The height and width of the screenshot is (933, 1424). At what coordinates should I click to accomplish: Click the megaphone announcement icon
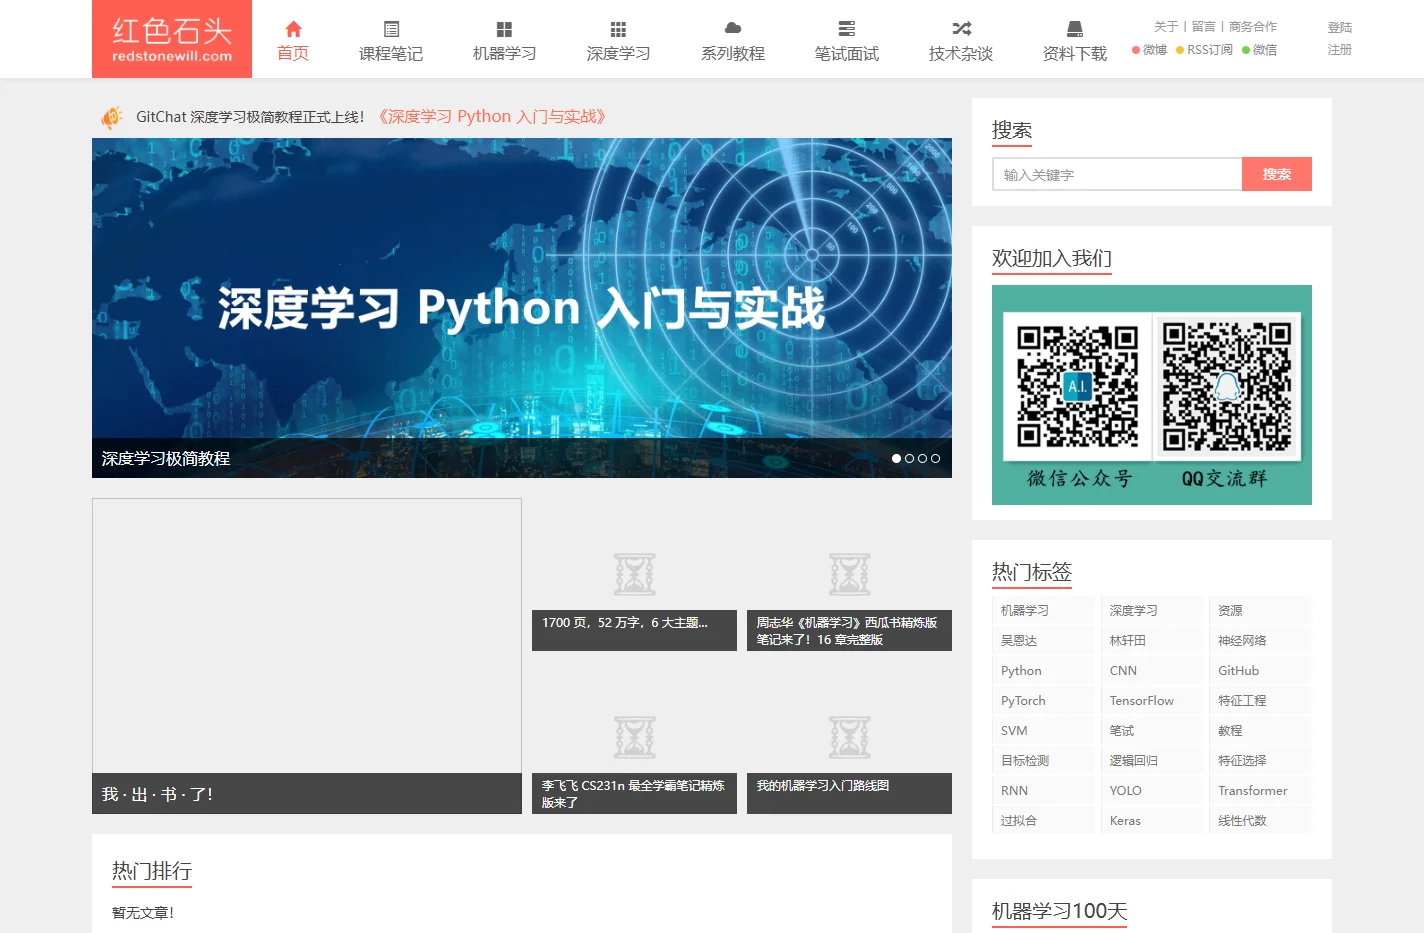coord(112,117)
